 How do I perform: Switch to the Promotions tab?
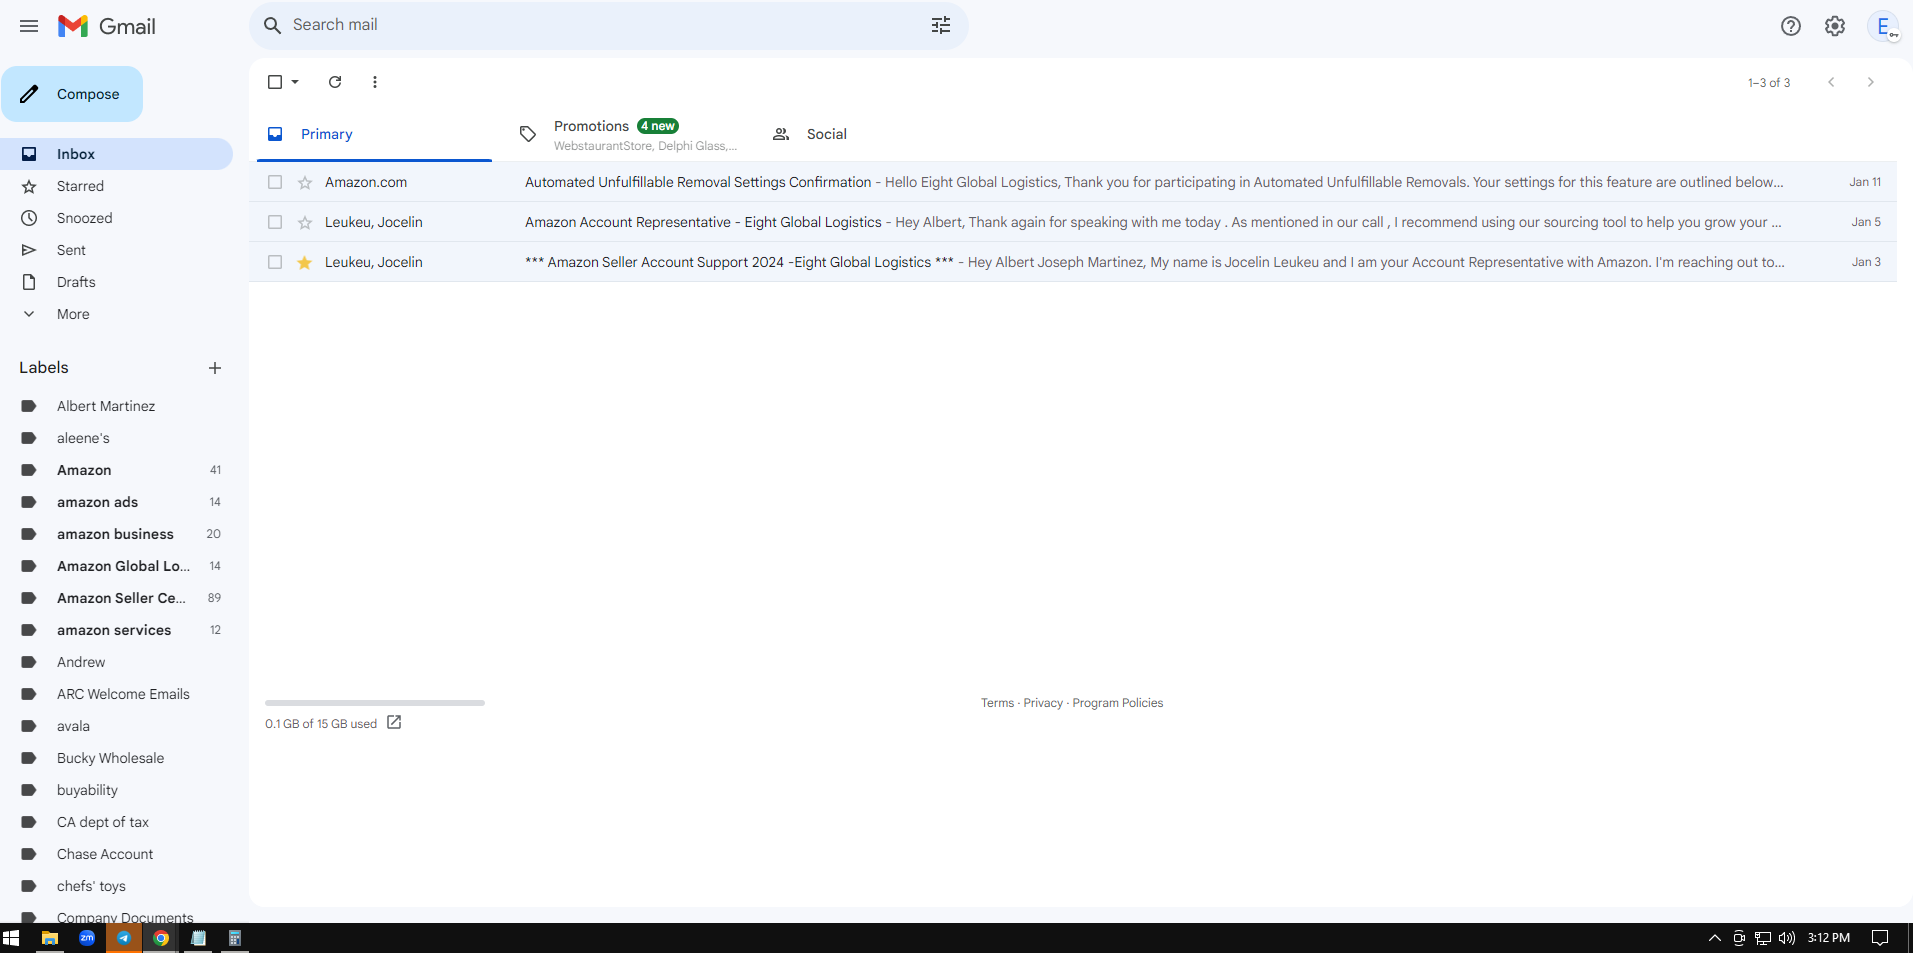click(x=626, y=134)
